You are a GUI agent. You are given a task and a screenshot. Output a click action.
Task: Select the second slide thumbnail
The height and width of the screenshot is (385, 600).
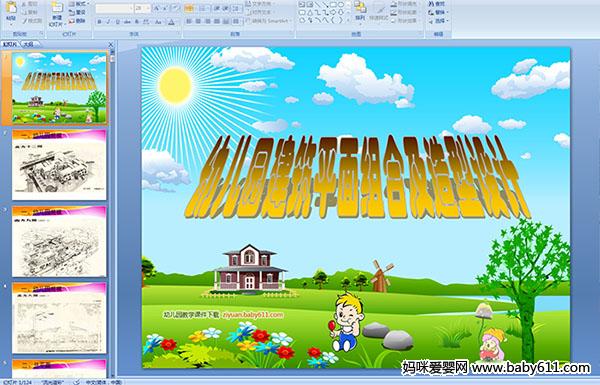[x=59, y=165]
